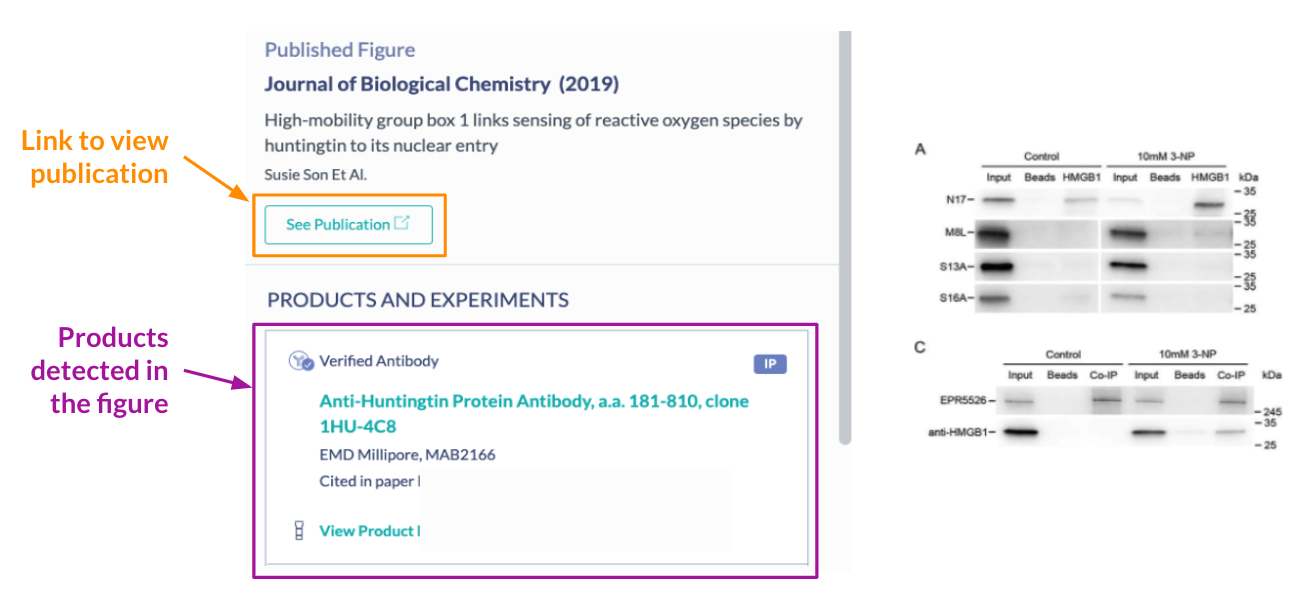The image size is (1312, 614).
Task: Click the Published Figure heading
Action: pyautogui.click(x=339, y=50)
